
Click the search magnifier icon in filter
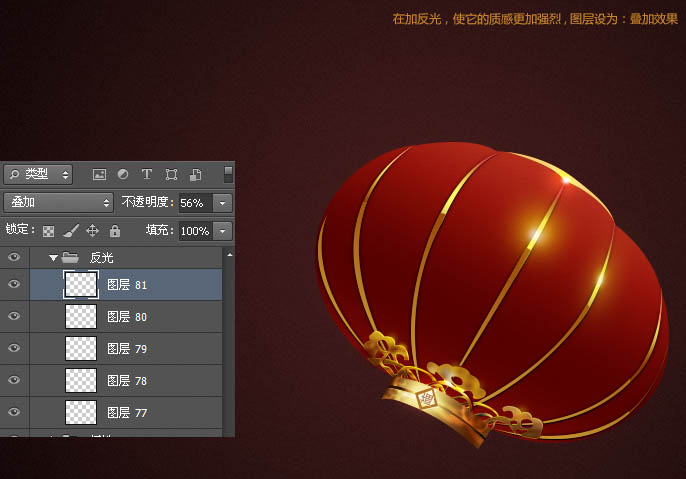click(x=14, y=175)
